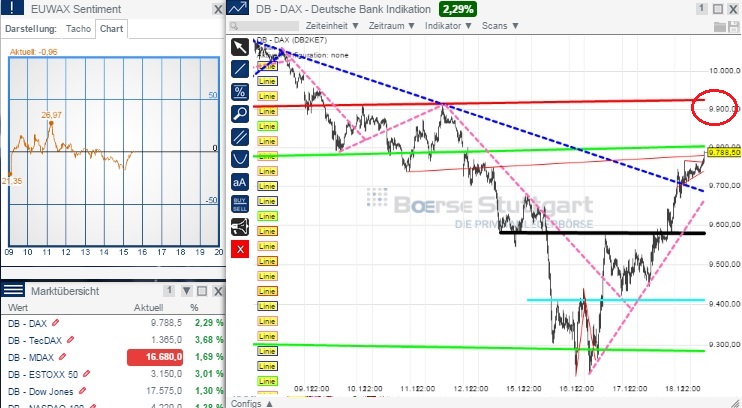The height and width of the screenshot is (408, 742).
Task: Click the 9.300,00 price axis label
Action: (x=724, y=344)
